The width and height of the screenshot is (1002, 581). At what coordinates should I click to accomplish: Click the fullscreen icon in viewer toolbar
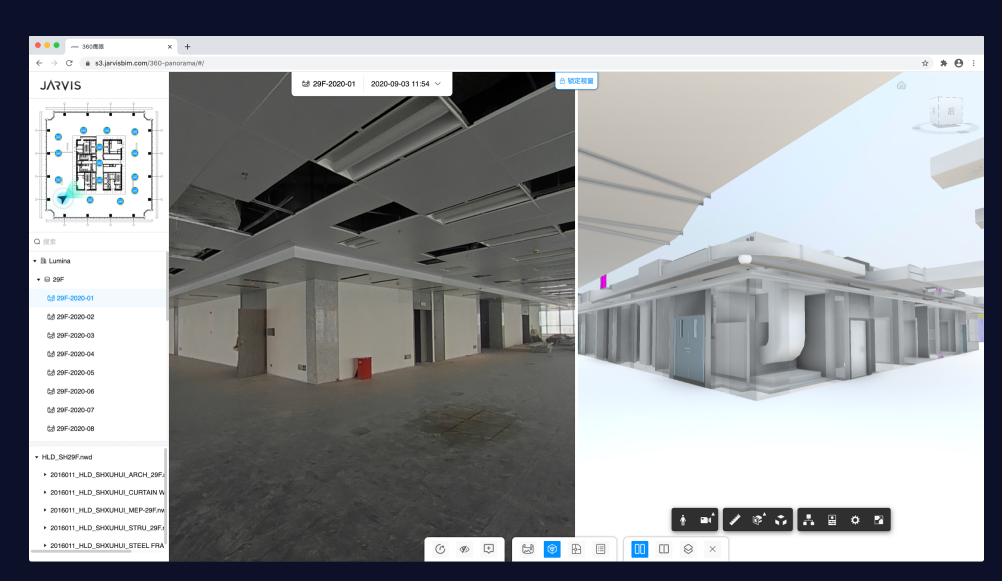[879, 520]
